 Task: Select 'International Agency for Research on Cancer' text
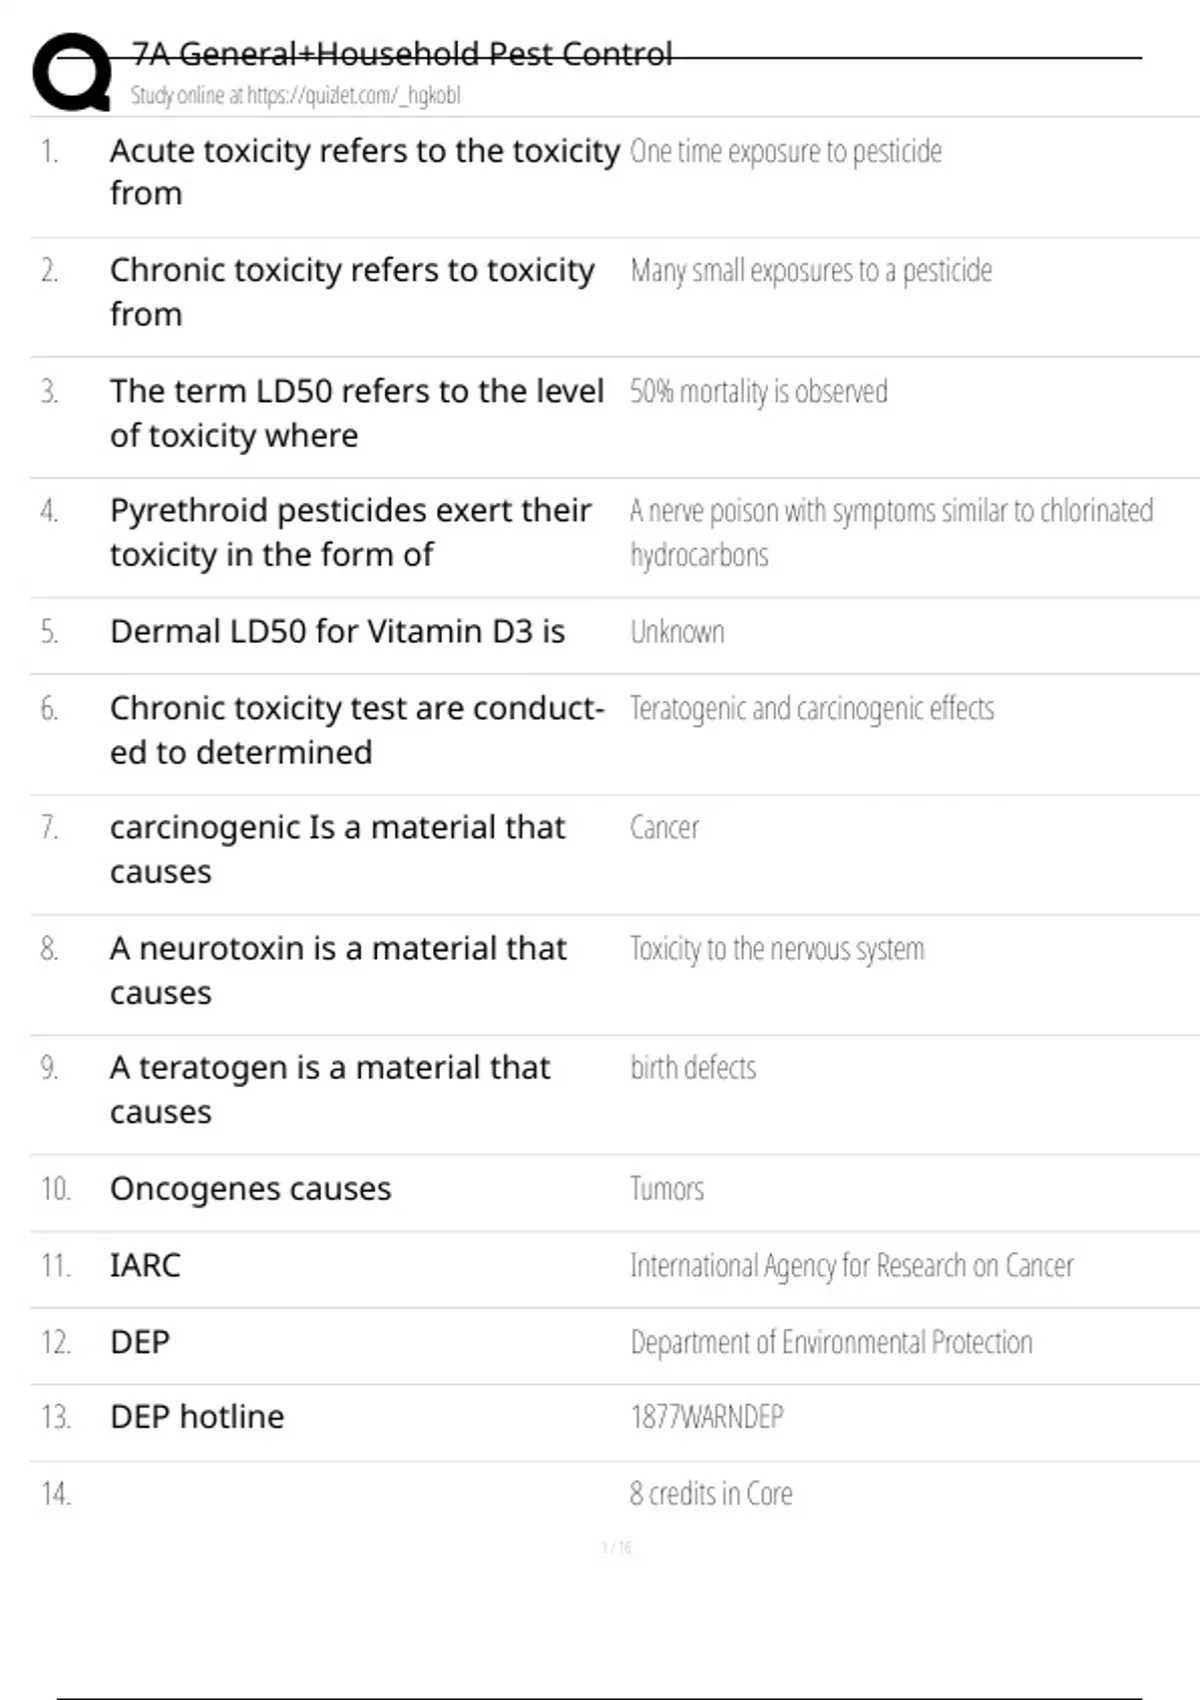(852, 1266)
